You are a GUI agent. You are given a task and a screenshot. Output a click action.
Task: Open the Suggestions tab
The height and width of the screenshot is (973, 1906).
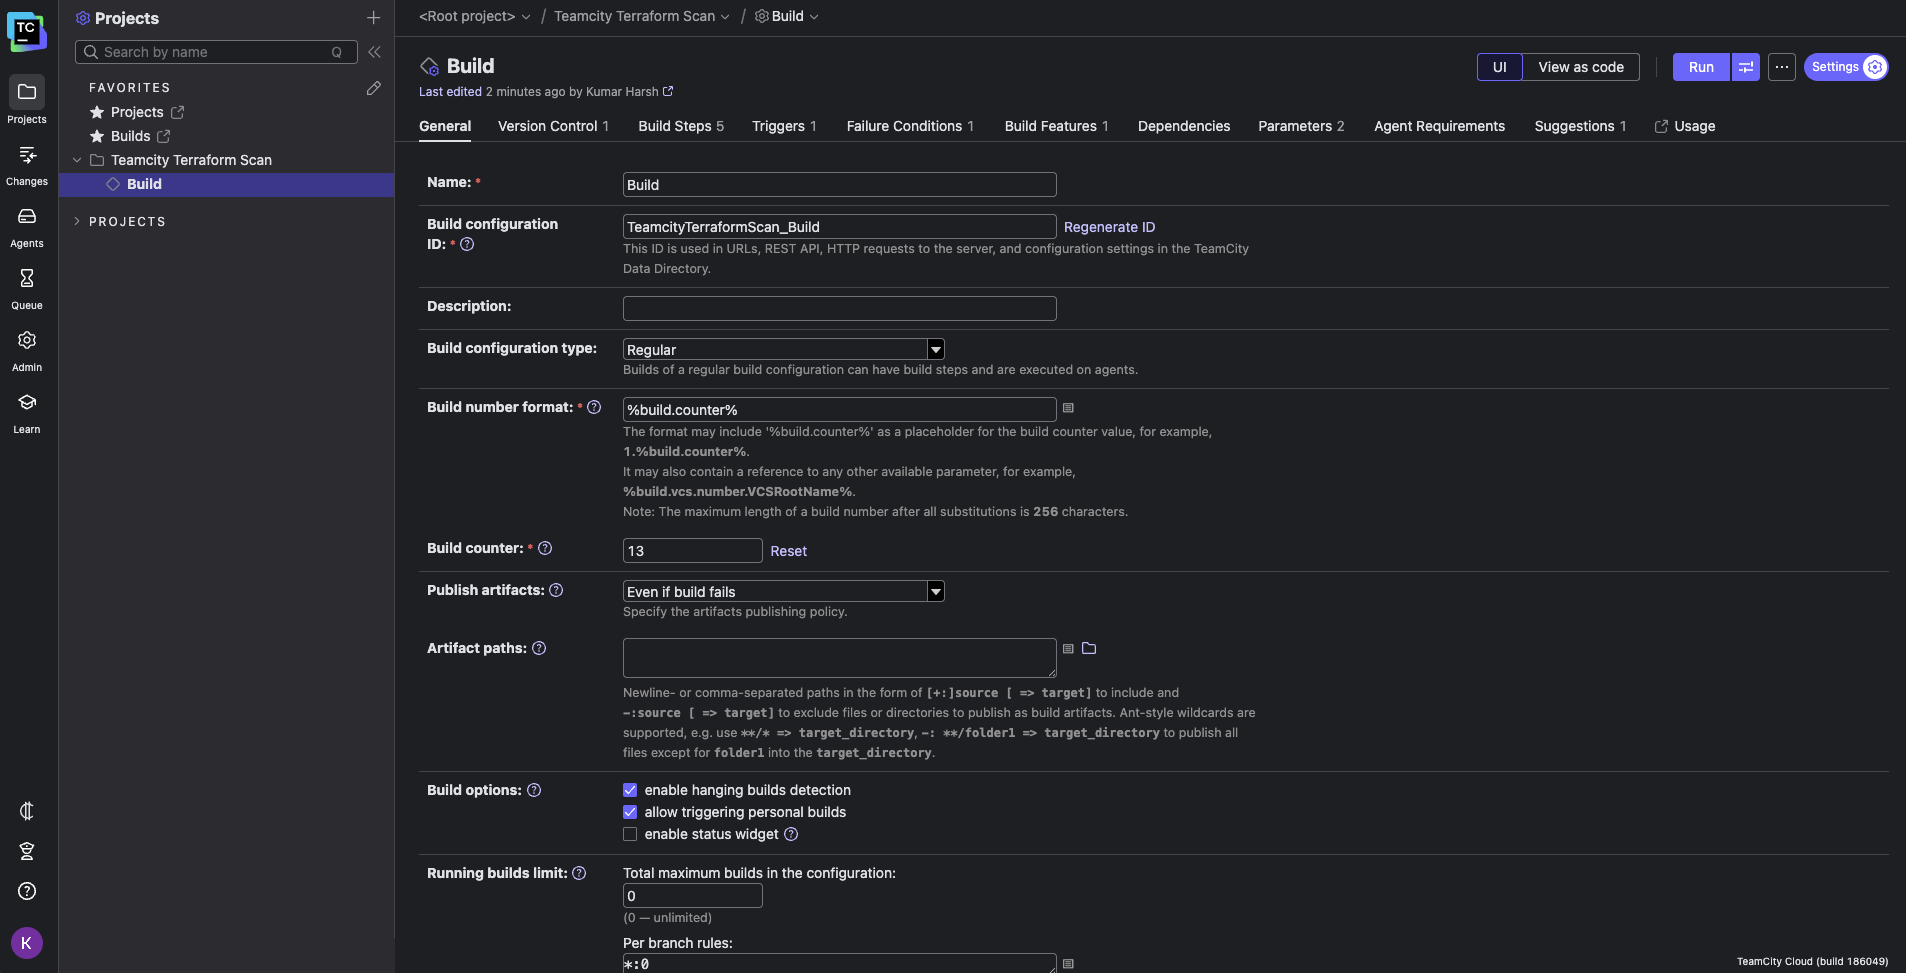[1580, 126]
